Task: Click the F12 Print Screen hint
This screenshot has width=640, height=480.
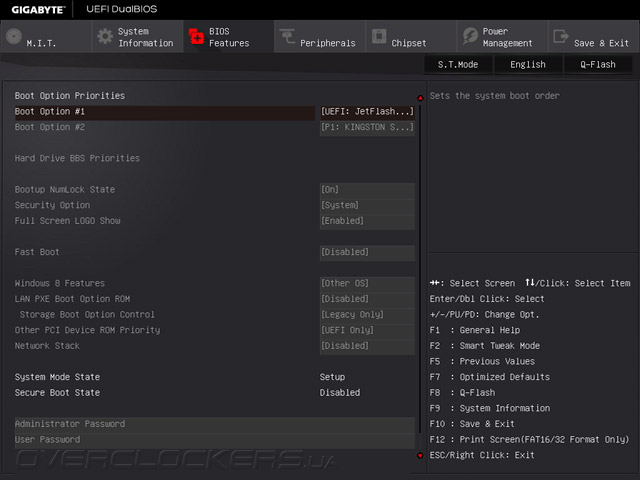Action: point(529,440)
